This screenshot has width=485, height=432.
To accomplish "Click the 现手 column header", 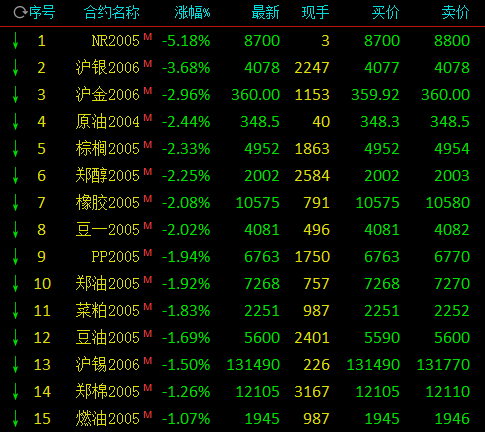I will [315, 13].
